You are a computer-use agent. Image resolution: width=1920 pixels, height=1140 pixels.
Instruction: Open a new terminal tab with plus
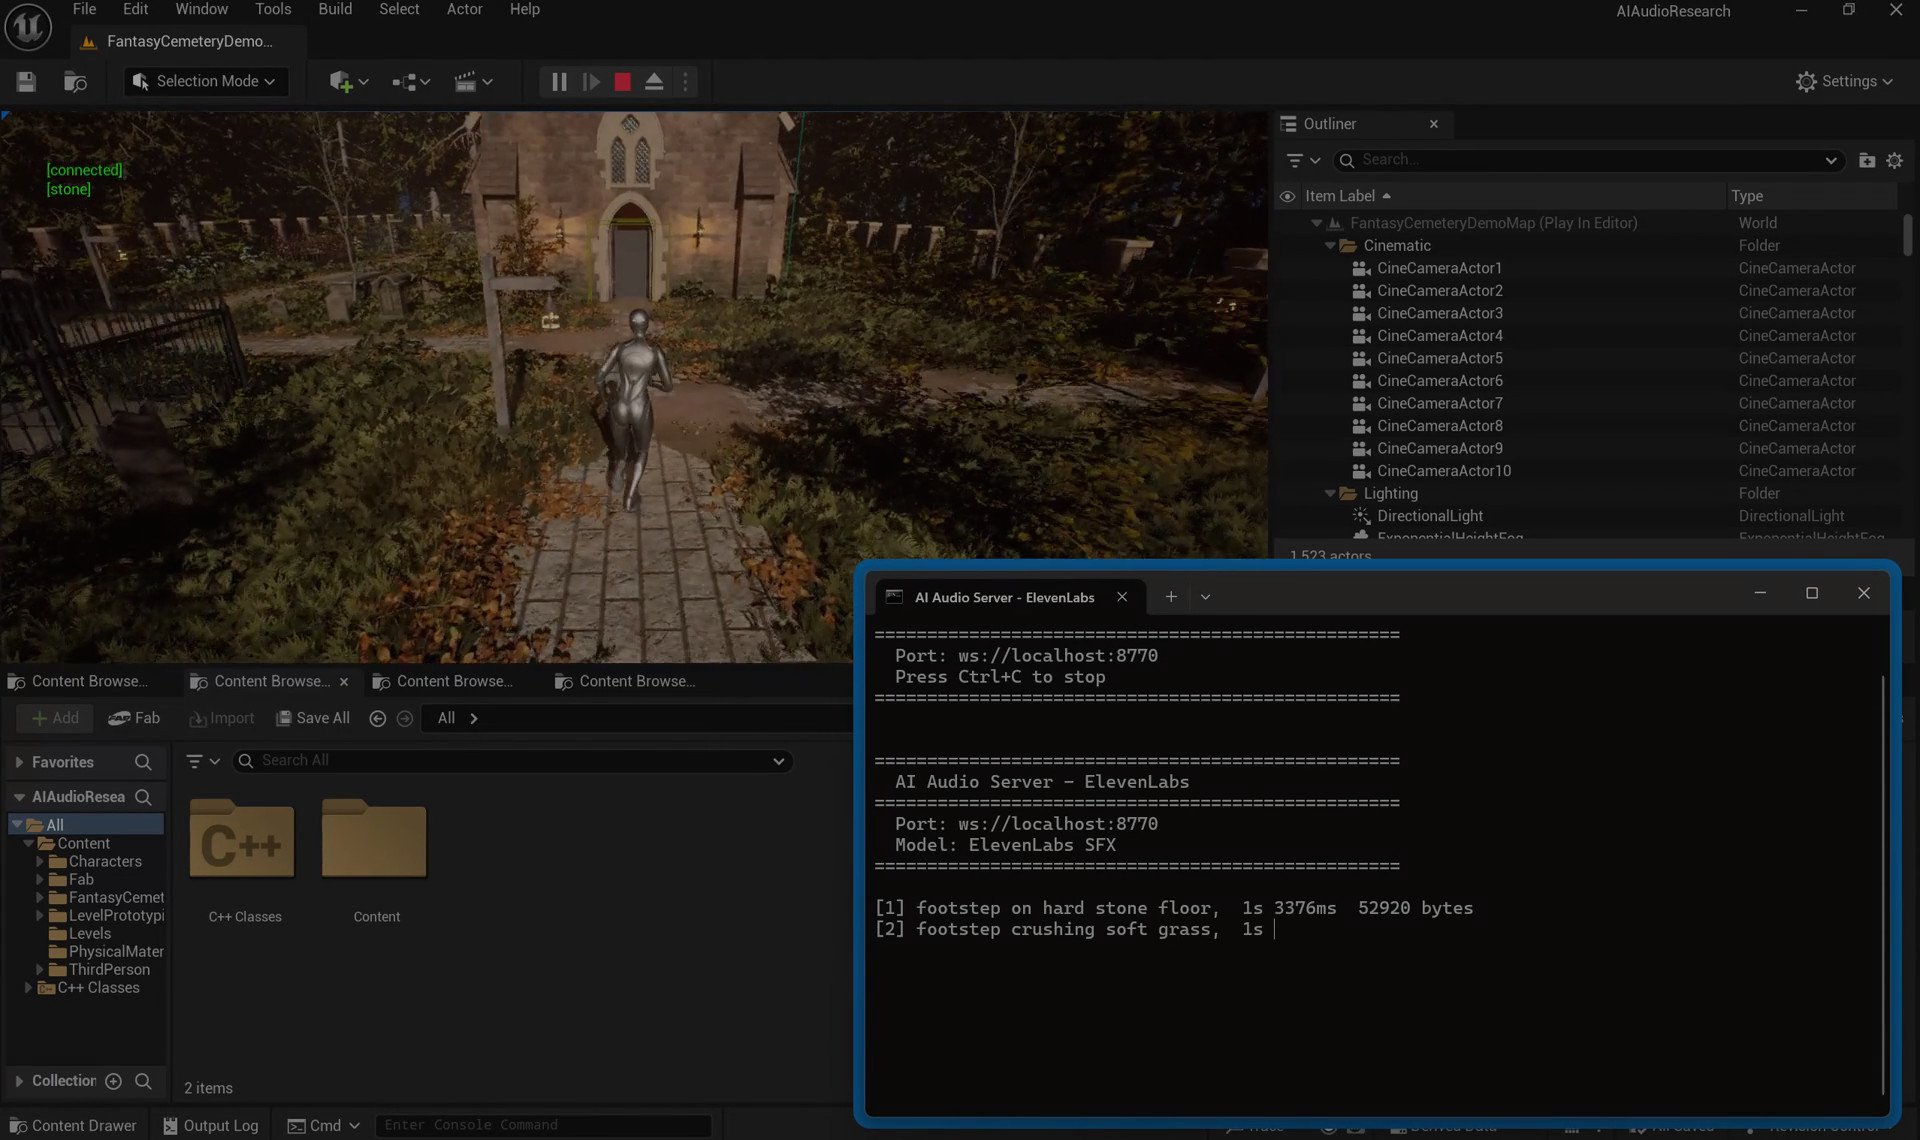point(1171,597)
